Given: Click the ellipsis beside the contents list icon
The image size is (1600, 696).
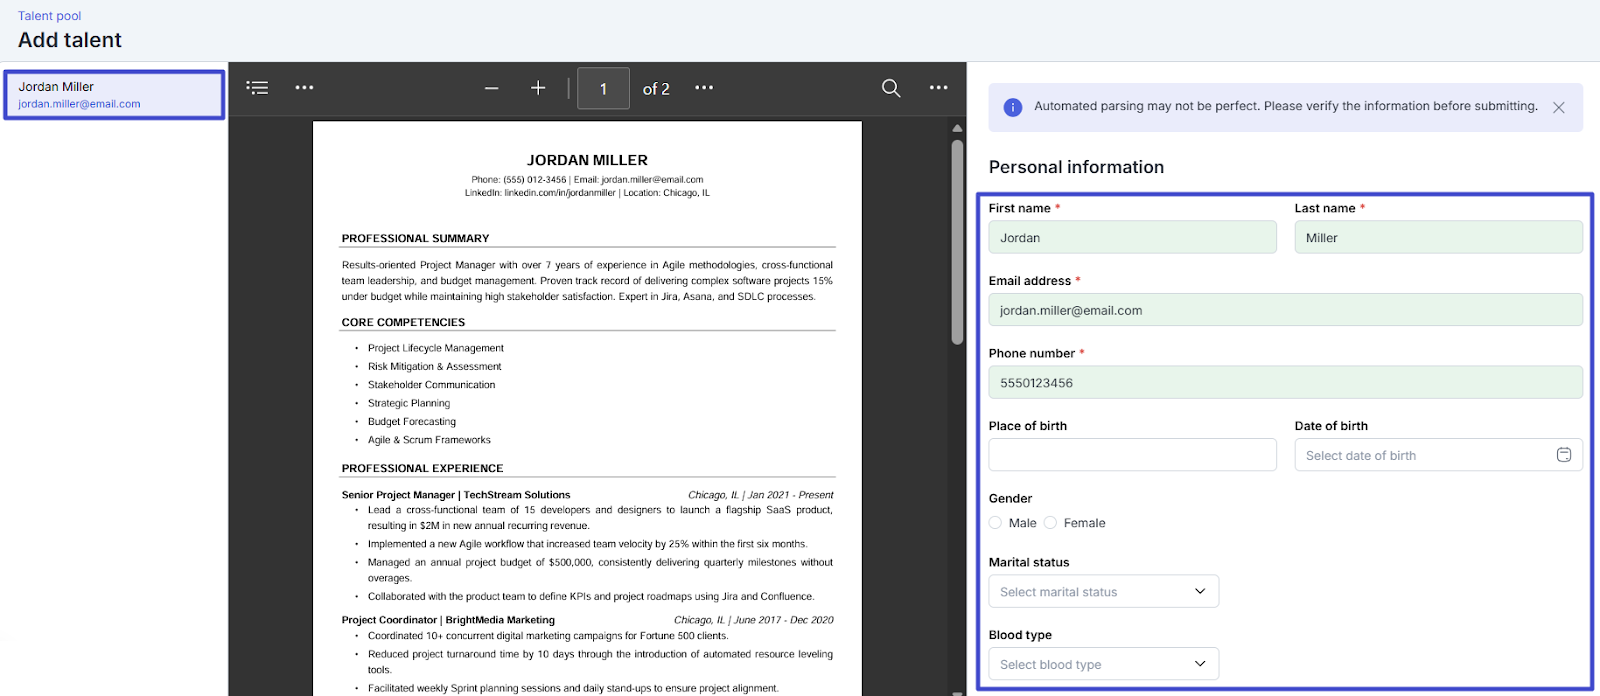Looking at the screenshot, I should pyautogui.click(x=304, y=88).
